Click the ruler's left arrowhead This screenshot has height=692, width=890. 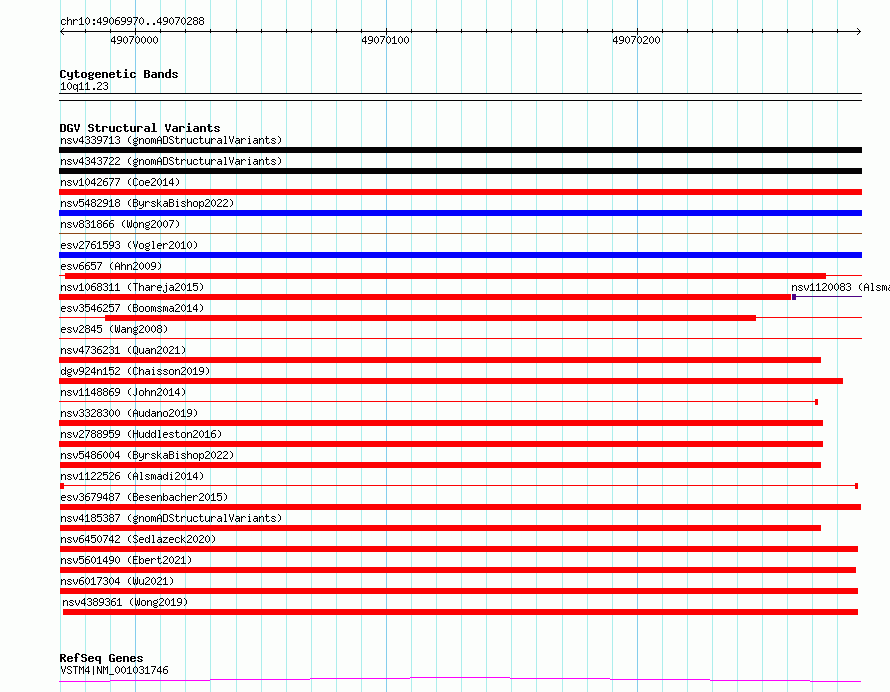pos(62,32)
